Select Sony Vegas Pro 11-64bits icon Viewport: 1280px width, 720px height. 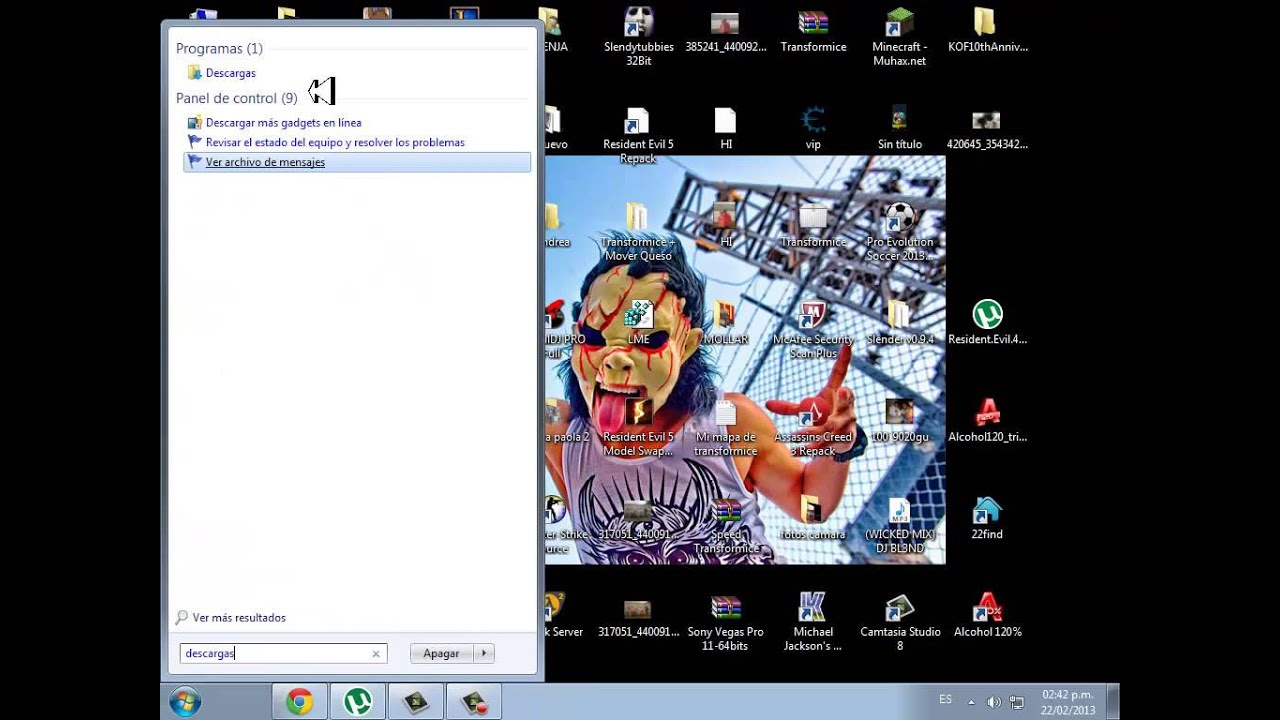pyautogui.click(x=726, y=622)
